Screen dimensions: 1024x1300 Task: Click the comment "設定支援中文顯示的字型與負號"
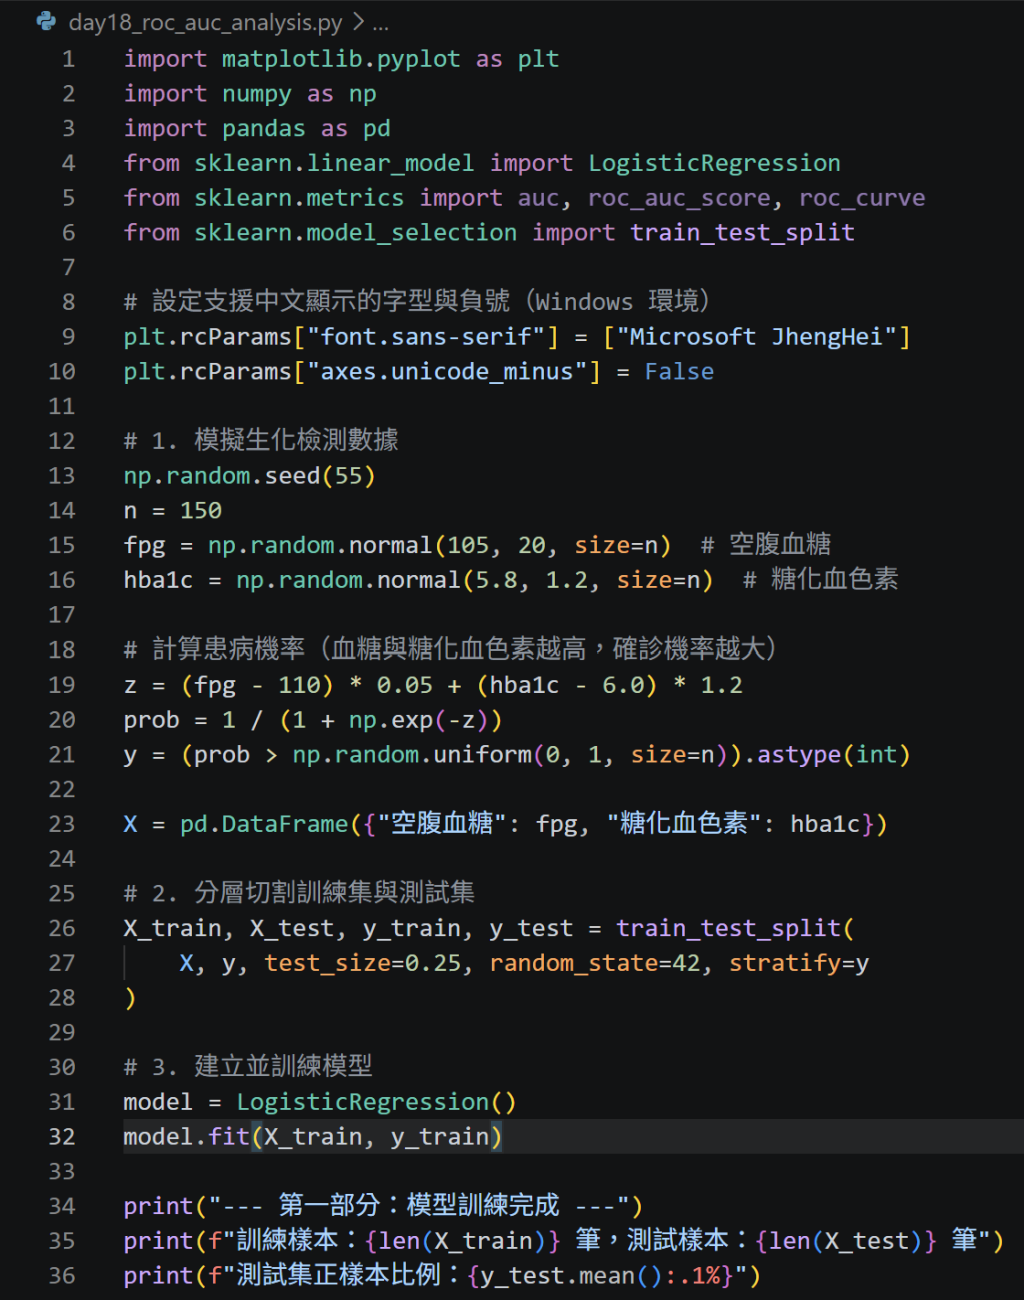pos(330,301)
